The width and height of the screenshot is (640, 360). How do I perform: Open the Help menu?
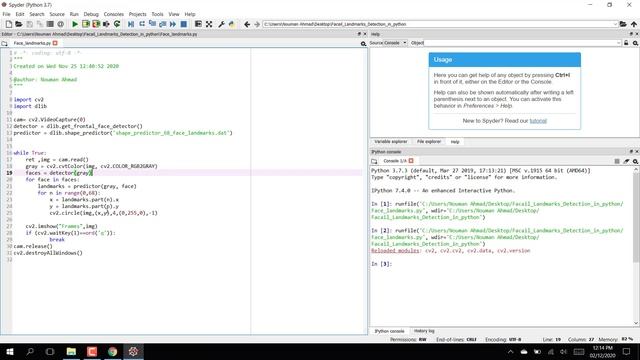[x=190, y=14]
